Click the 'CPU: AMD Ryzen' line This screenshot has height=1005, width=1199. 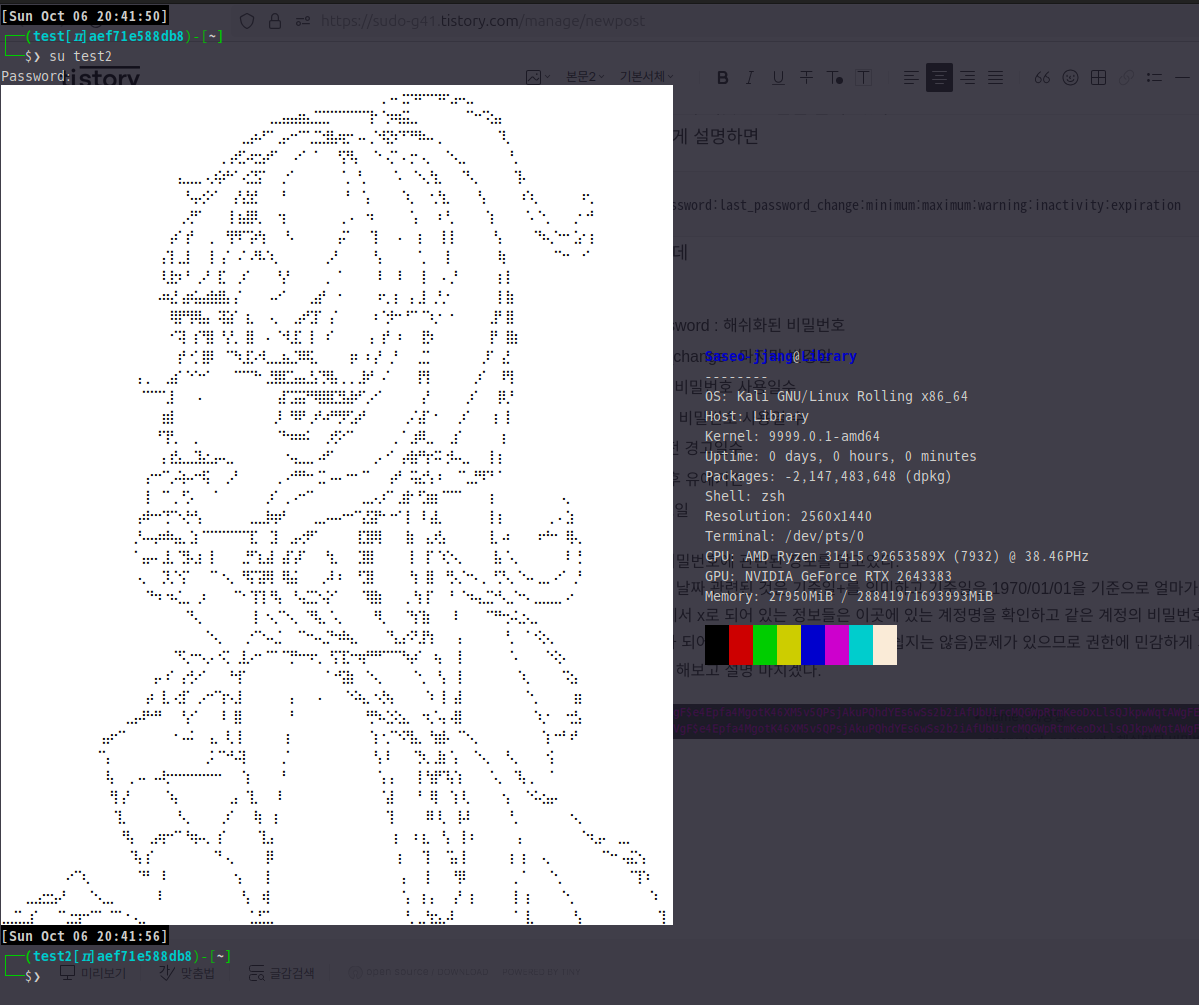click(896, 556)
